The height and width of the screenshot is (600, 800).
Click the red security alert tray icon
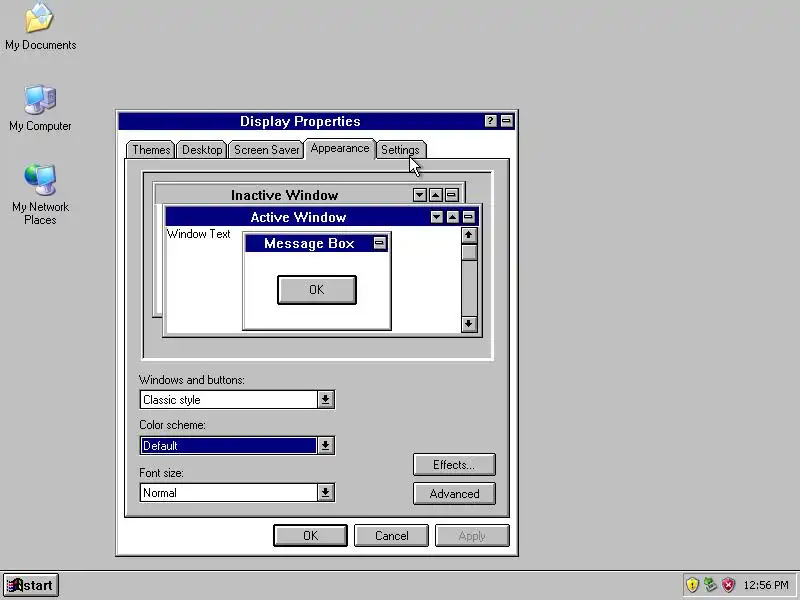click(729, 585)
